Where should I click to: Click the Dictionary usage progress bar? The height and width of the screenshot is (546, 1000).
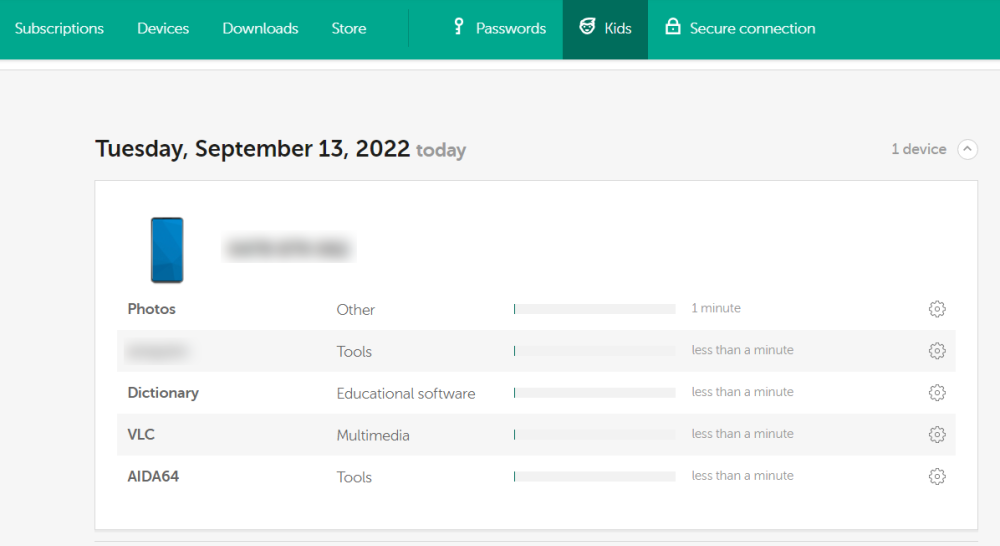click(x=594, y=393)
